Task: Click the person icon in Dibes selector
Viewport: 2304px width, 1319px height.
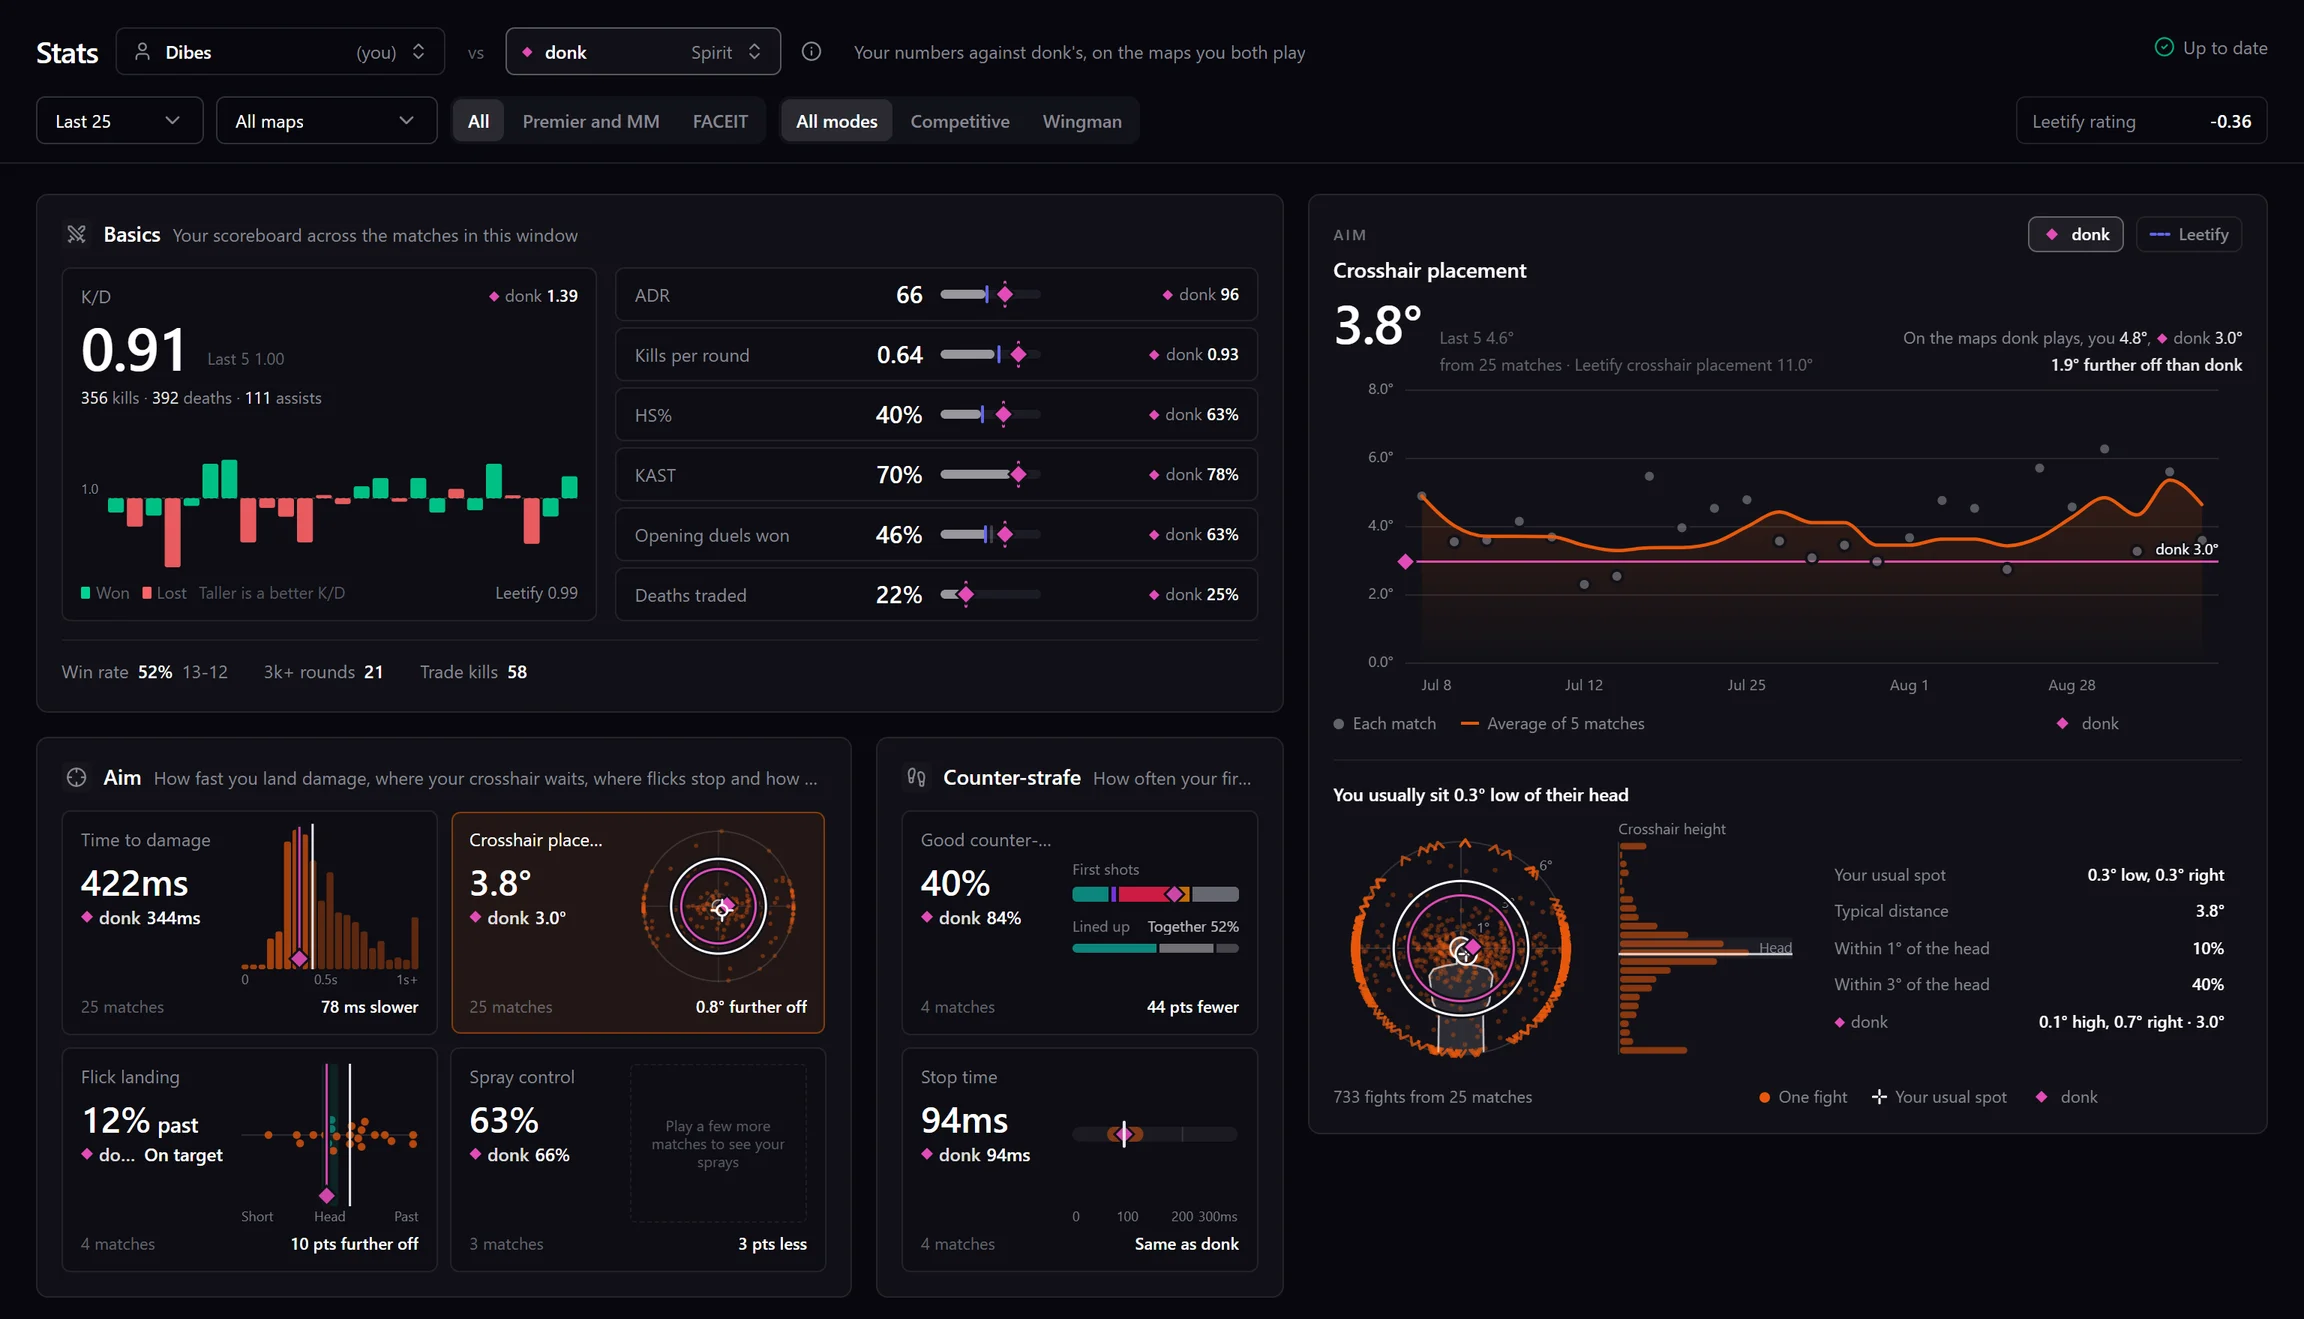Action: click(142, 51)
